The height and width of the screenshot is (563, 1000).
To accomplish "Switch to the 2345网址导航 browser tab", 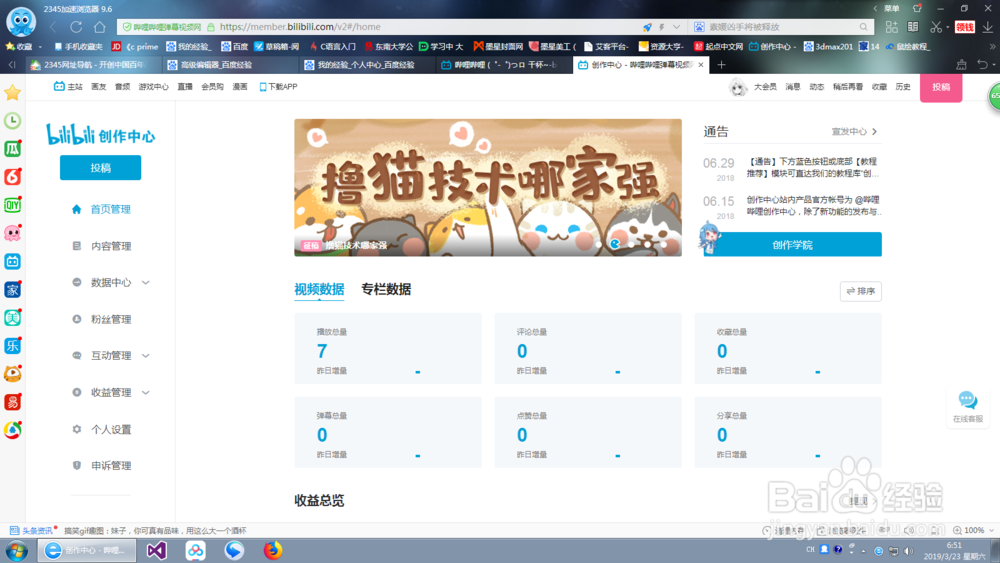I will tap(92, 64).
